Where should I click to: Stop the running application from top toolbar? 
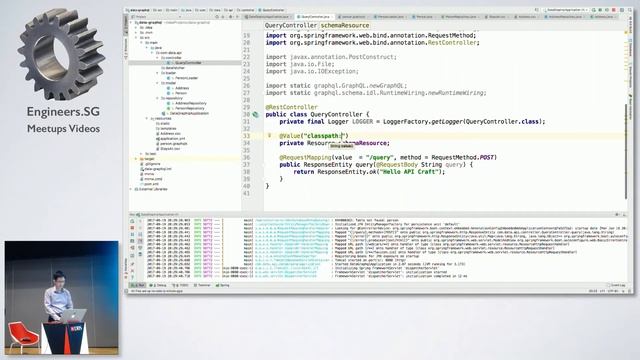click(x=613, y=10)
